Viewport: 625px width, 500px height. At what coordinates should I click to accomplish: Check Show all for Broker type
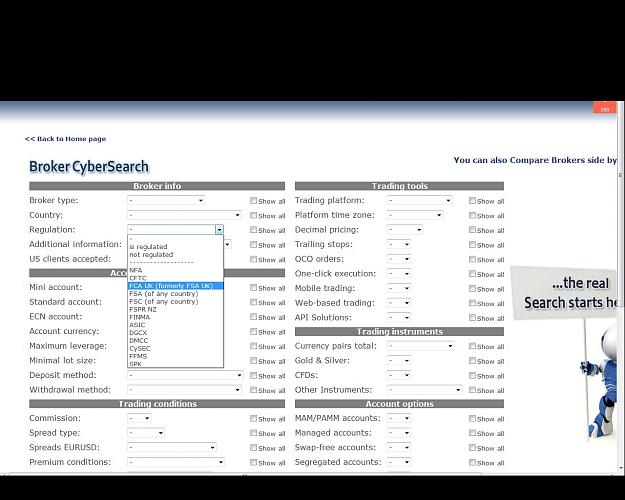click(253, 201)
